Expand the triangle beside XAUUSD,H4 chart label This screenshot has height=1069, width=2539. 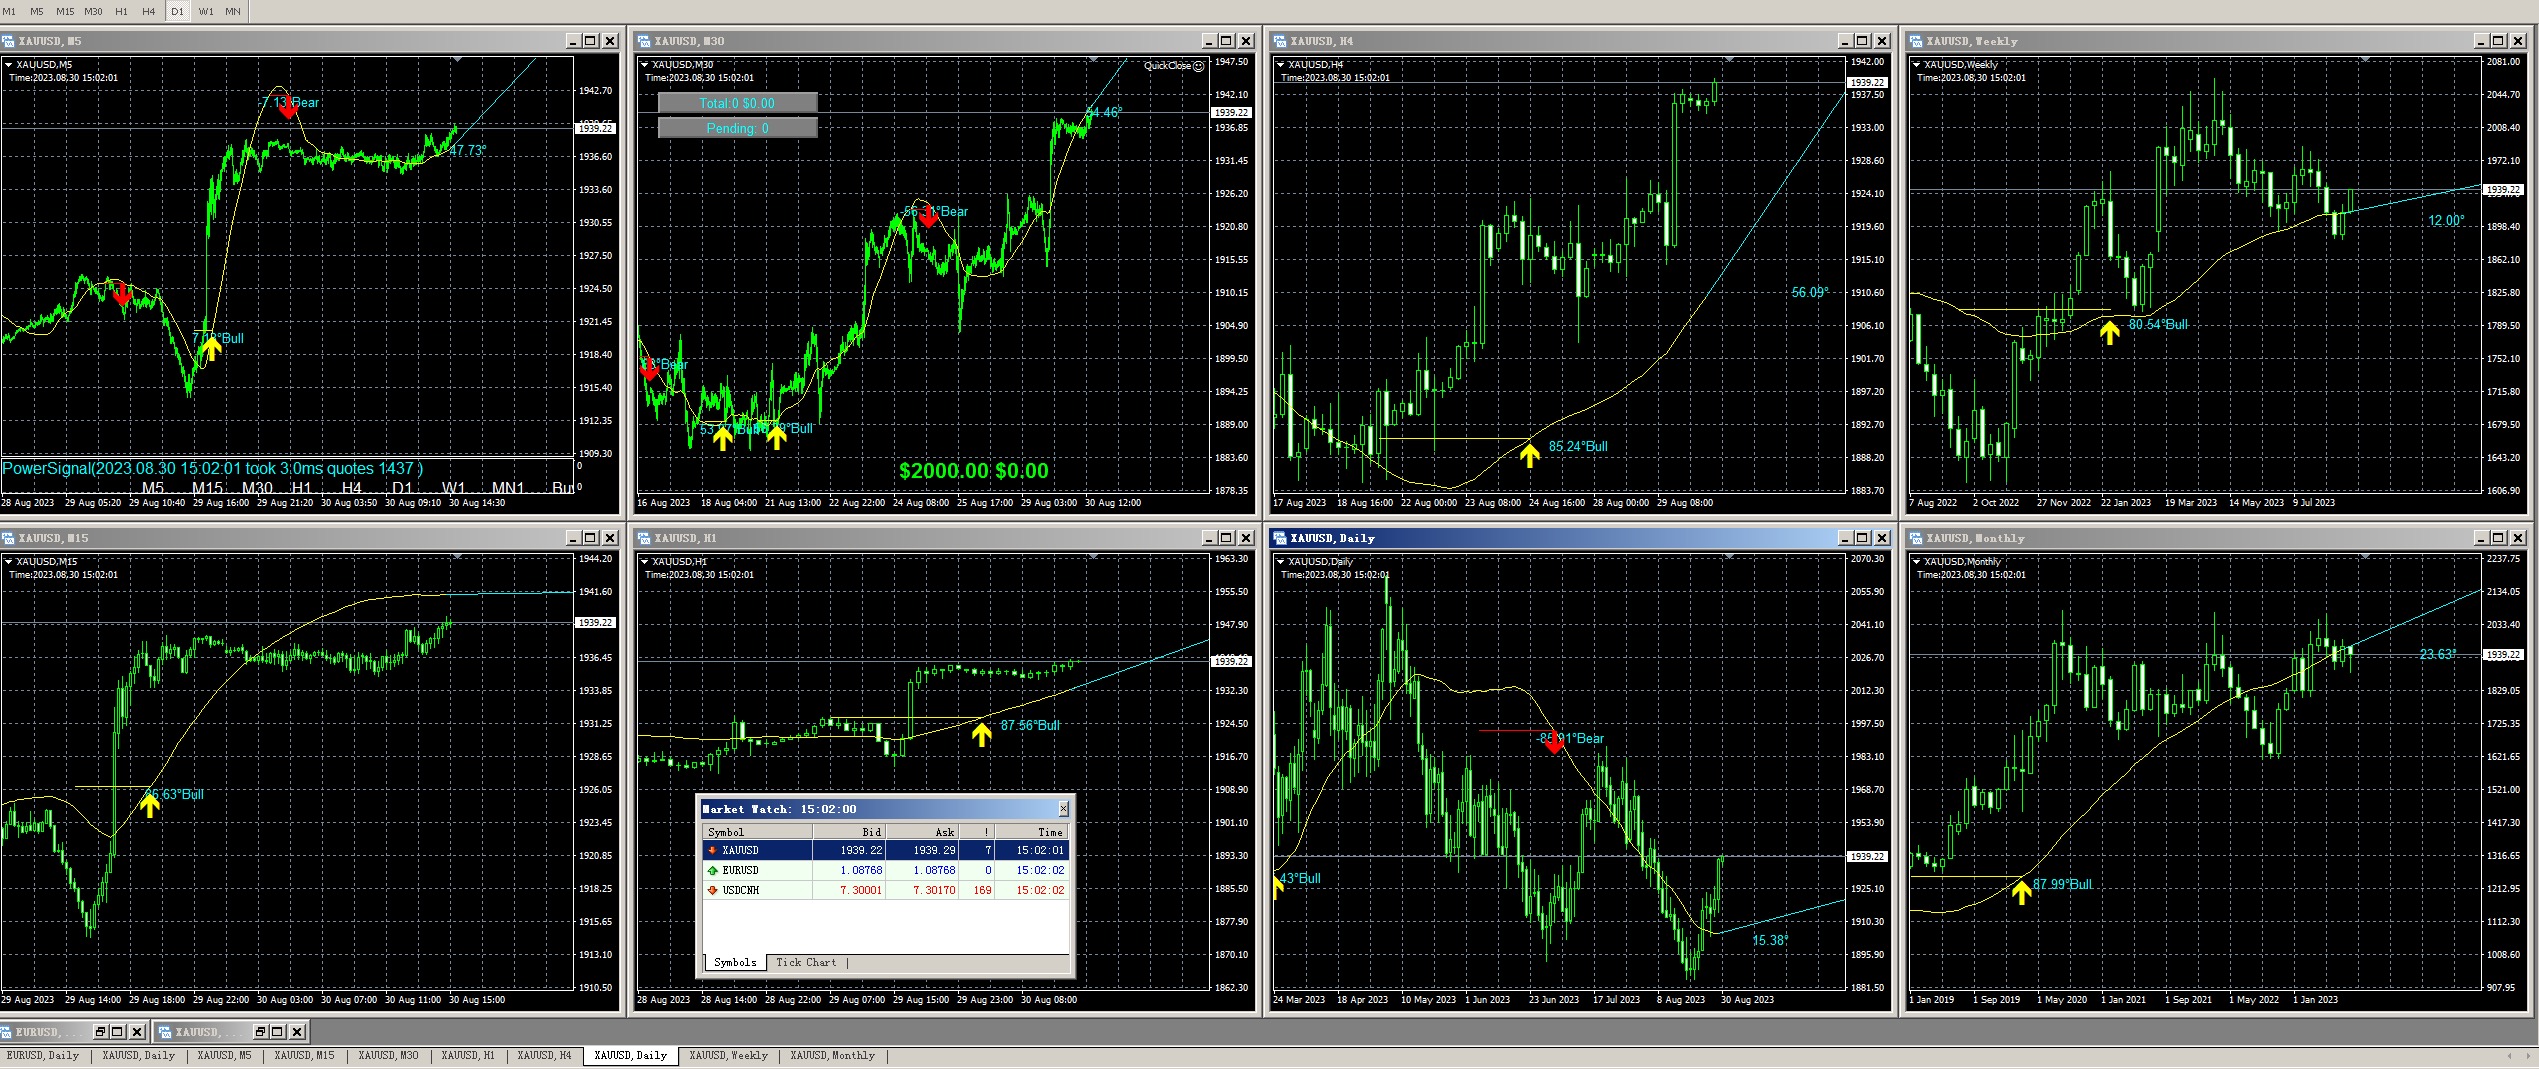point(1282,65)
